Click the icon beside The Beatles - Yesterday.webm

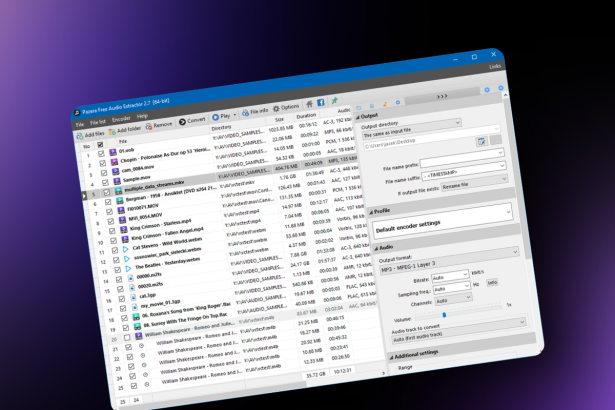tap(128, 269)
